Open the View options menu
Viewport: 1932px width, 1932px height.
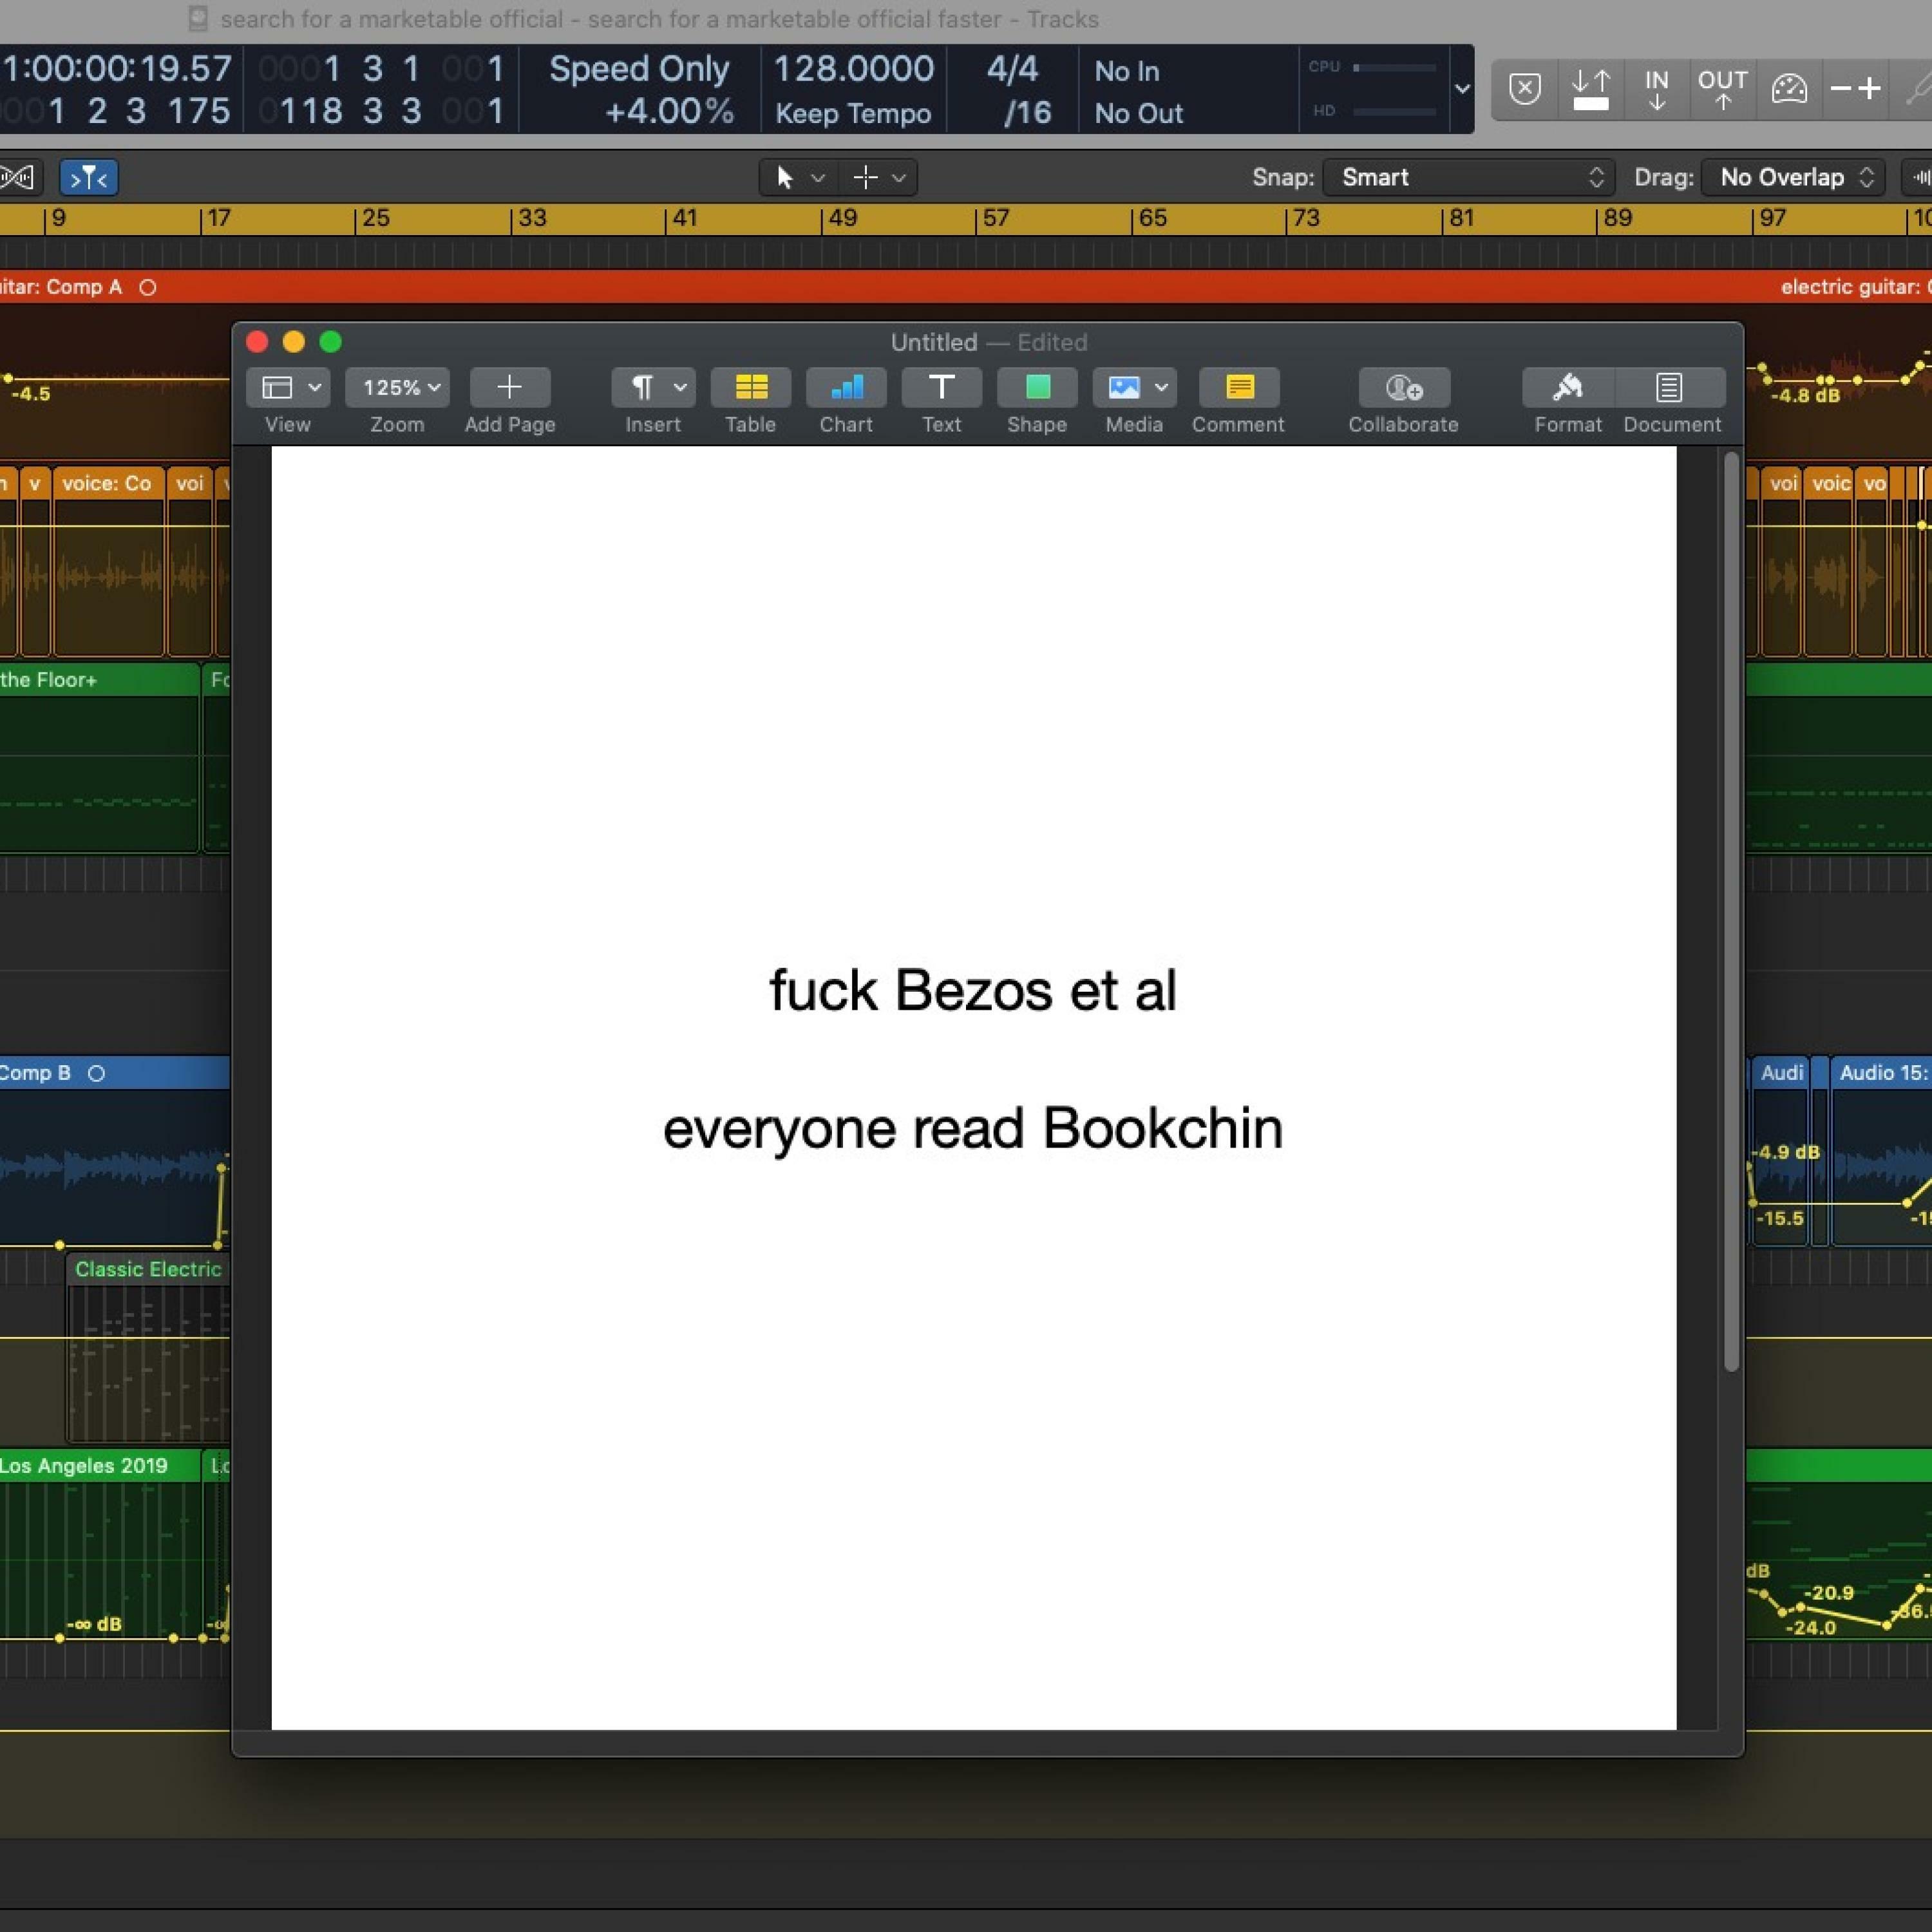(289, 388)
